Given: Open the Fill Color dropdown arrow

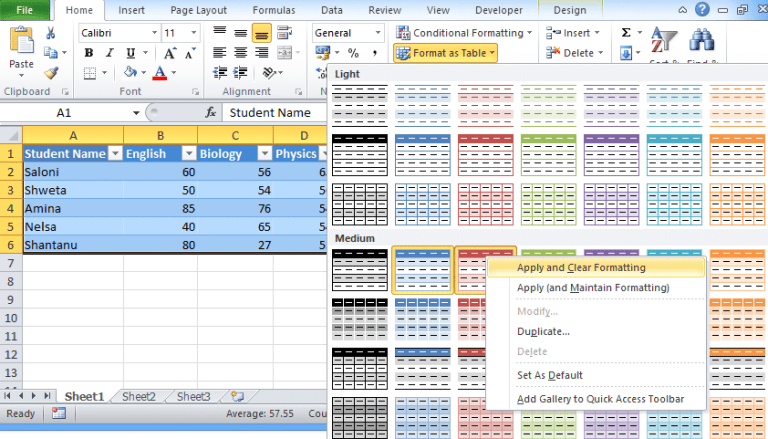Looking at the screenshot, I should point(144,73).
